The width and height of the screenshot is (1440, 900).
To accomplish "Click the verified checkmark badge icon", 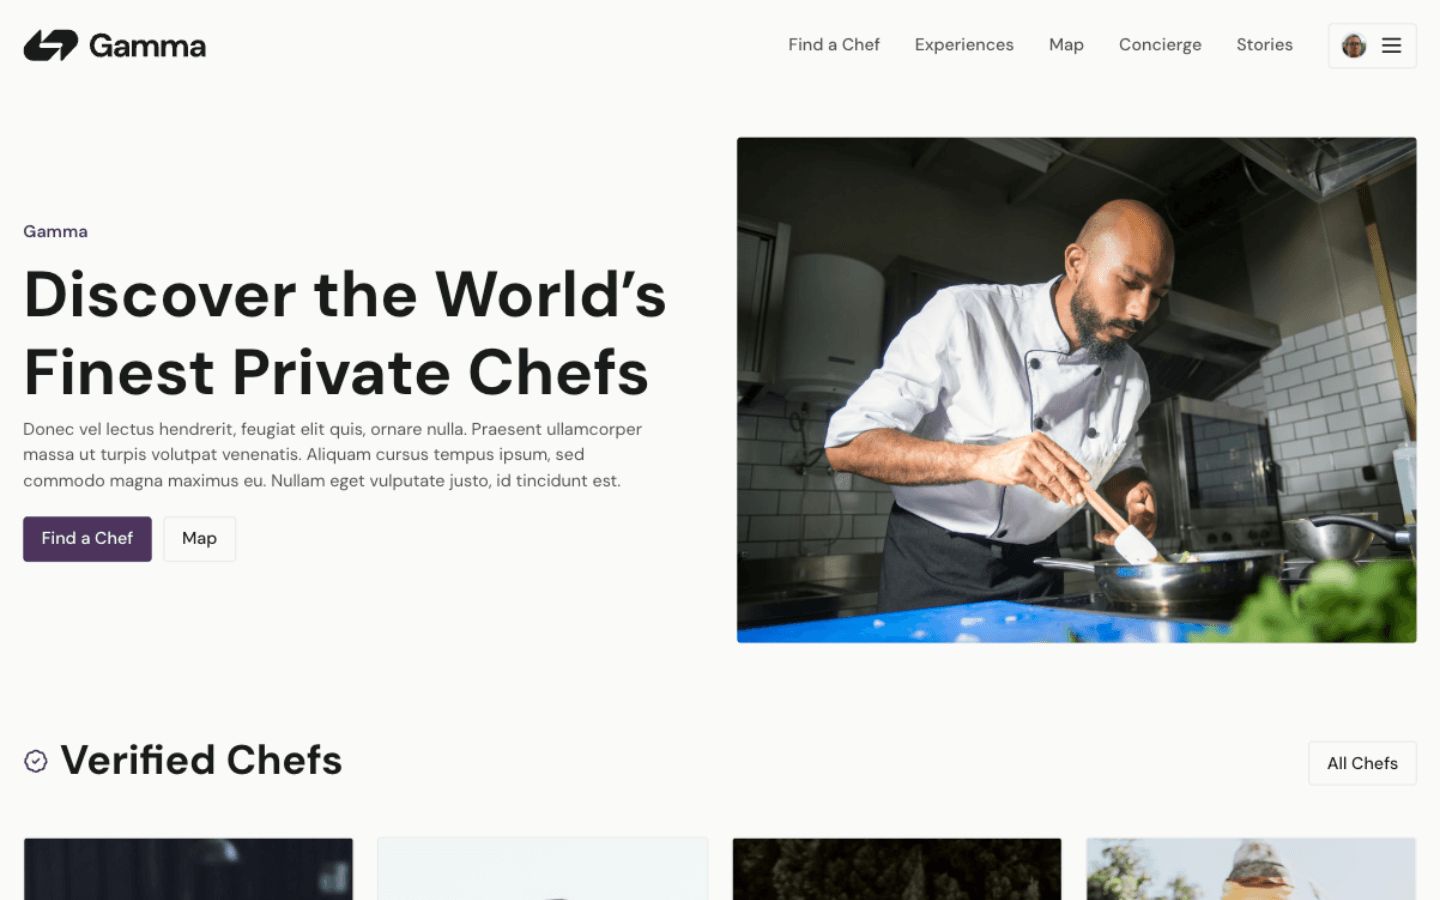I will click(x=36, y=761).
